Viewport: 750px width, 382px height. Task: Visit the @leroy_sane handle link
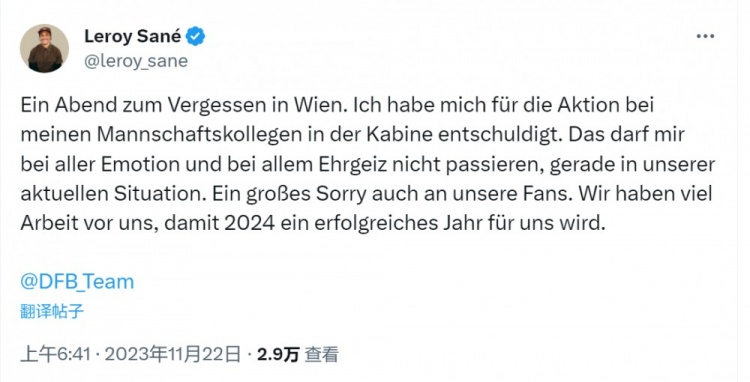click(x=136, y=61)
